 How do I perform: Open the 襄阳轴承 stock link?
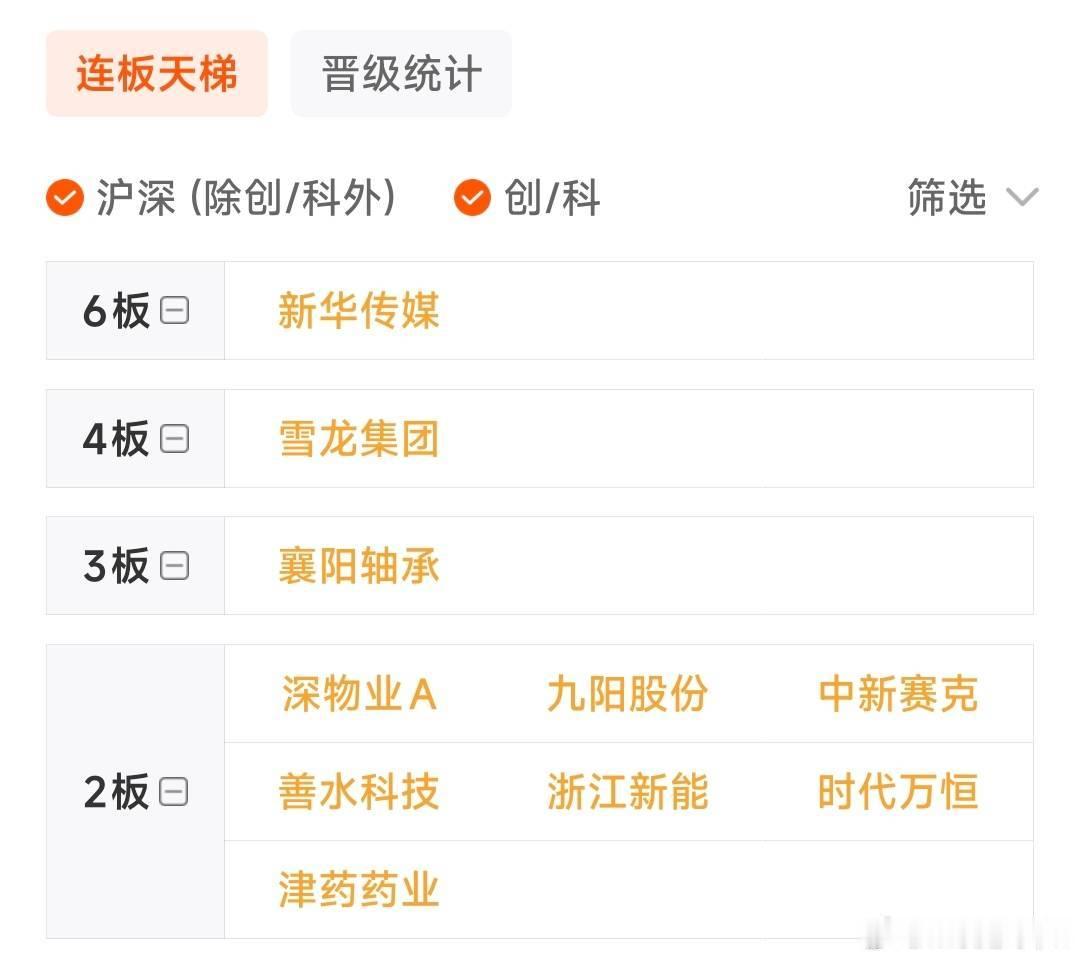coord(359,566)
